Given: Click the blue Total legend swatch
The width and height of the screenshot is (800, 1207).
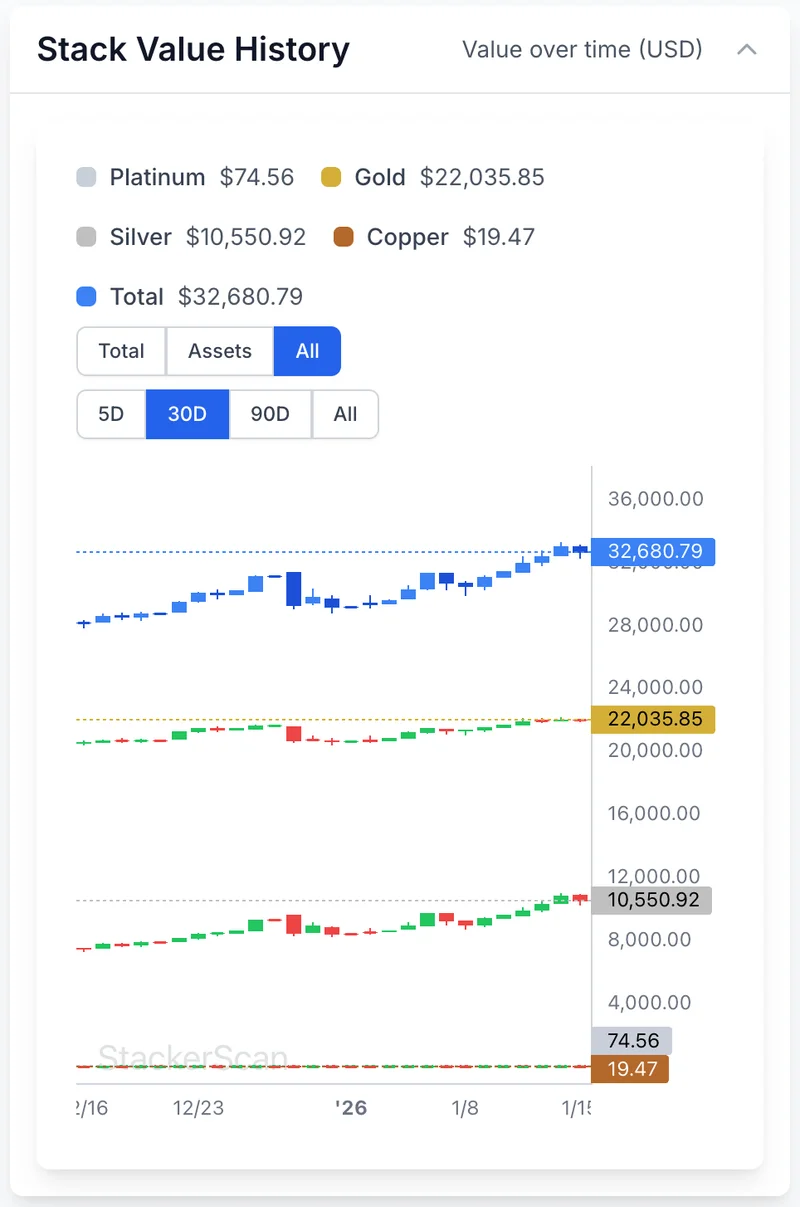Looking at the screenshot, I should tap(87, 297).
